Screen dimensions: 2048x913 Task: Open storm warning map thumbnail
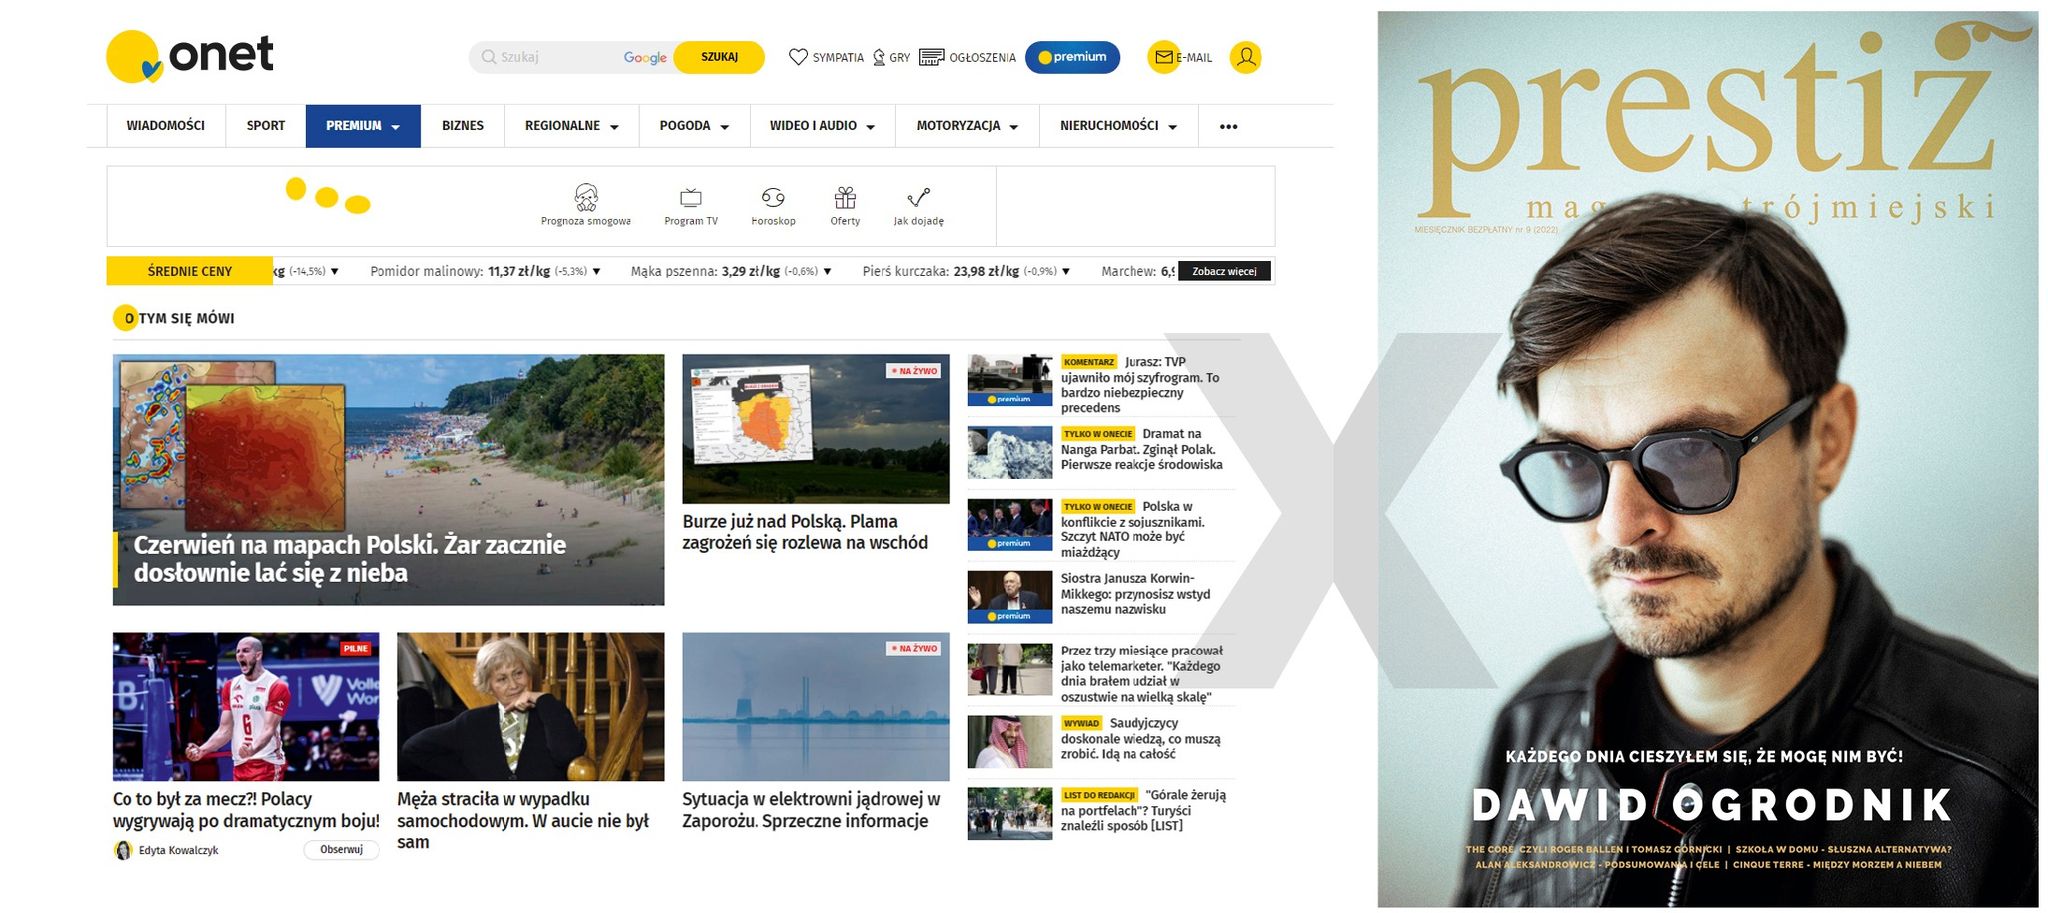(x=816, y=429)
